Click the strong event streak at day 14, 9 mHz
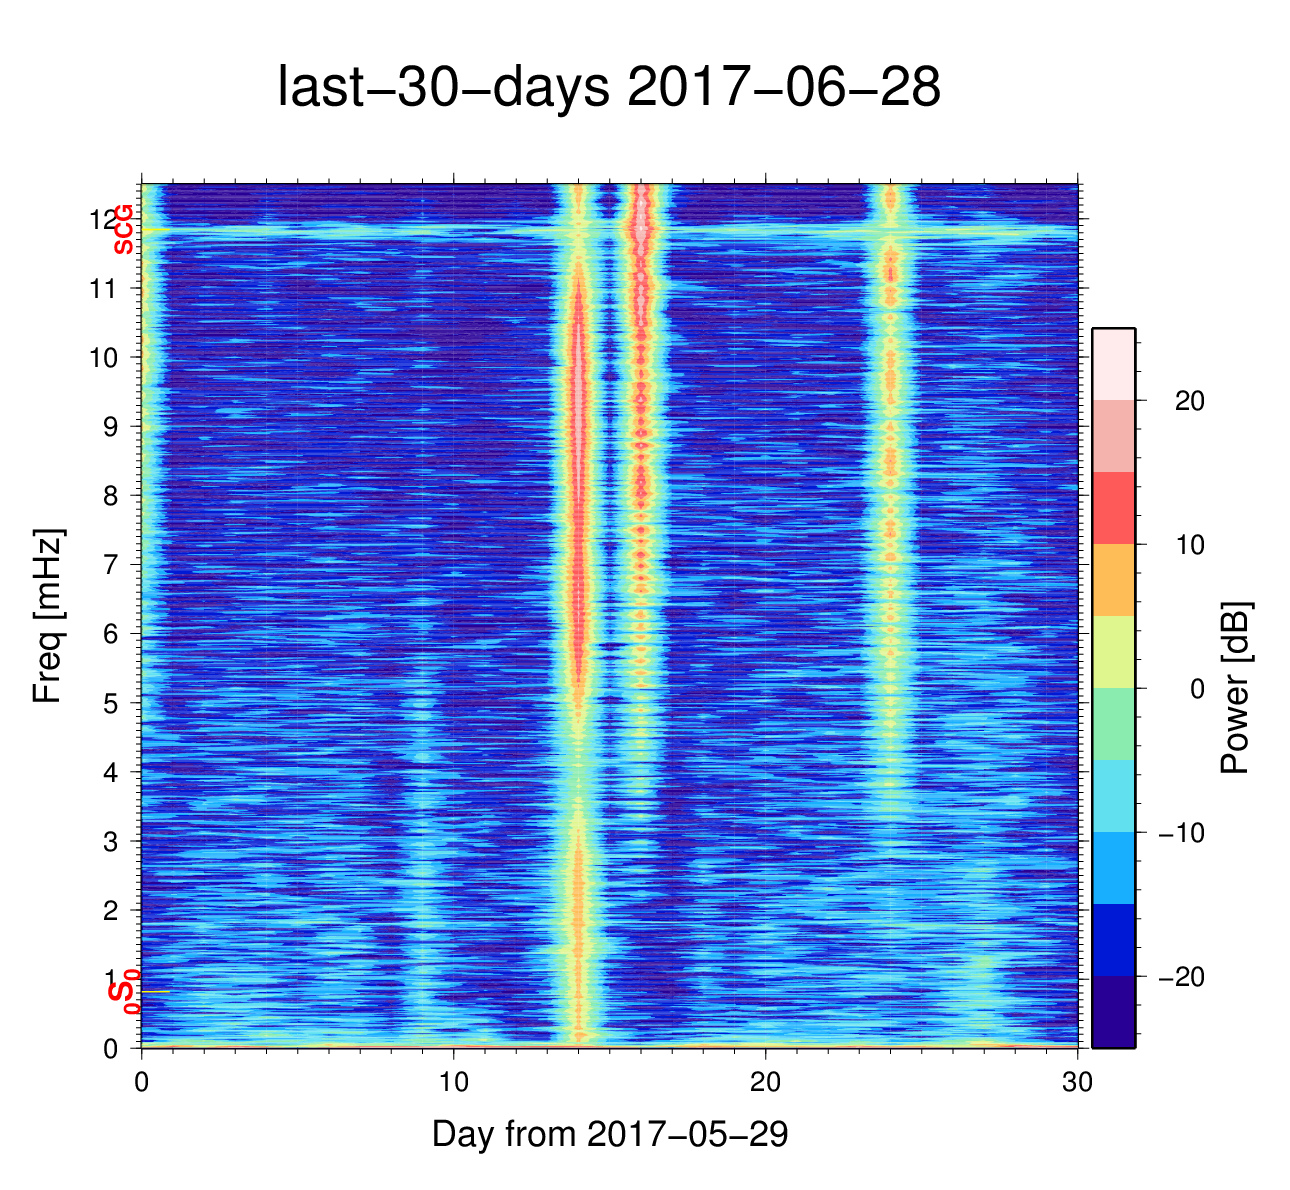1290x1190 pixels. coord(578,427)
